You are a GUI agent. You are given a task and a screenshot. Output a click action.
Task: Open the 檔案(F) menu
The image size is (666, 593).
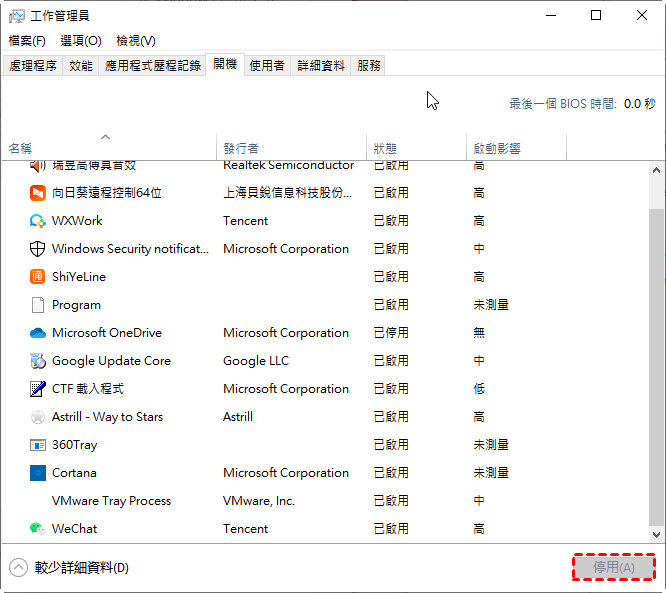click(x=27, y=41)
